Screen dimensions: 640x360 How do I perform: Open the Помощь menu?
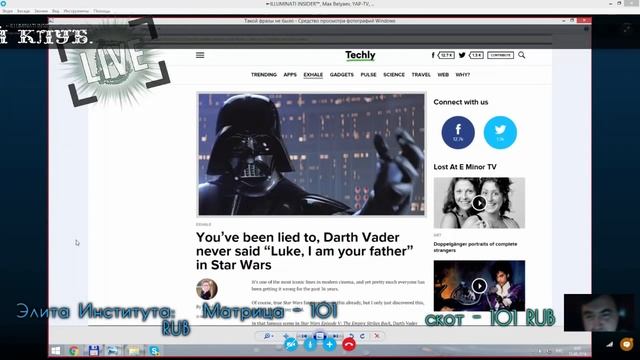tap(102, 11)
